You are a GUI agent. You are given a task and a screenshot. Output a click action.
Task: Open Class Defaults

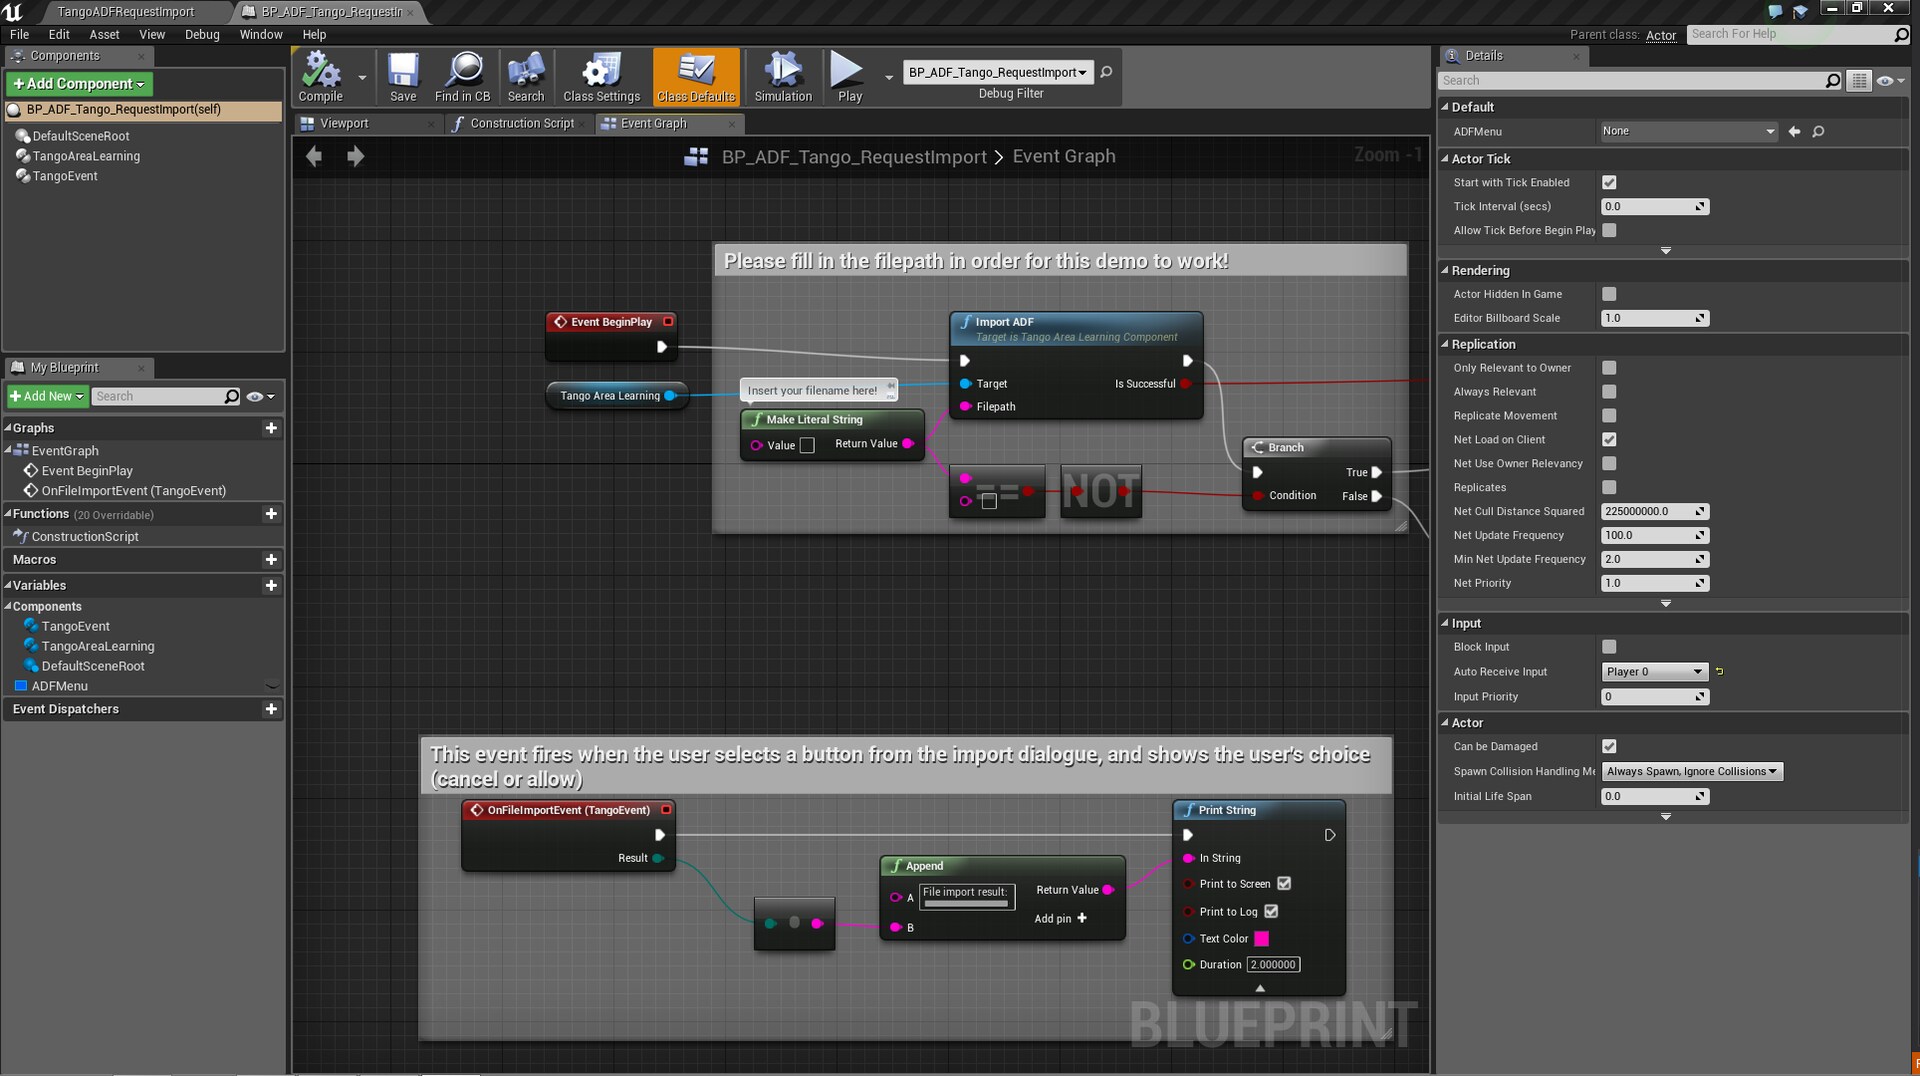(695, 75)
